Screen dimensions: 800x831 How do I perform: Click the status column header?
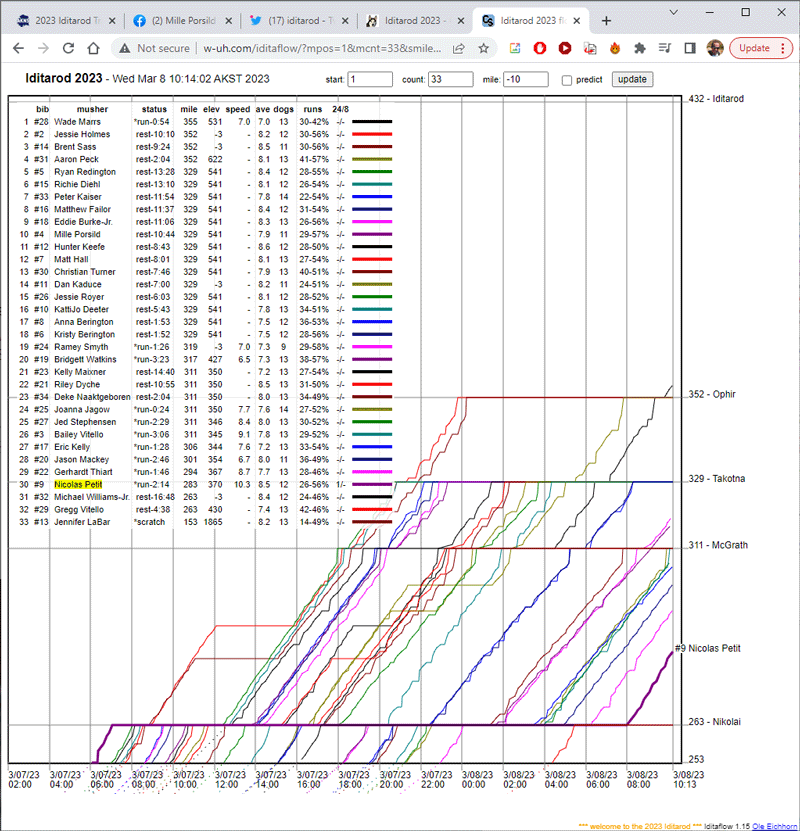[x=154, y=109]
